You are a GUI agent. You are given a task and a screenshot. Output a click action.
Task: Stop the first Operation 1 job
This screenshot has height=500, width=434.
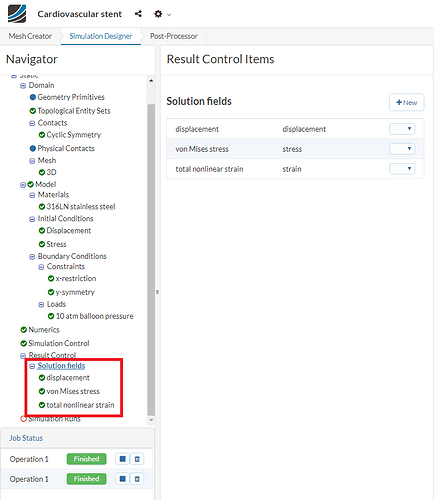tap(122, 459)
